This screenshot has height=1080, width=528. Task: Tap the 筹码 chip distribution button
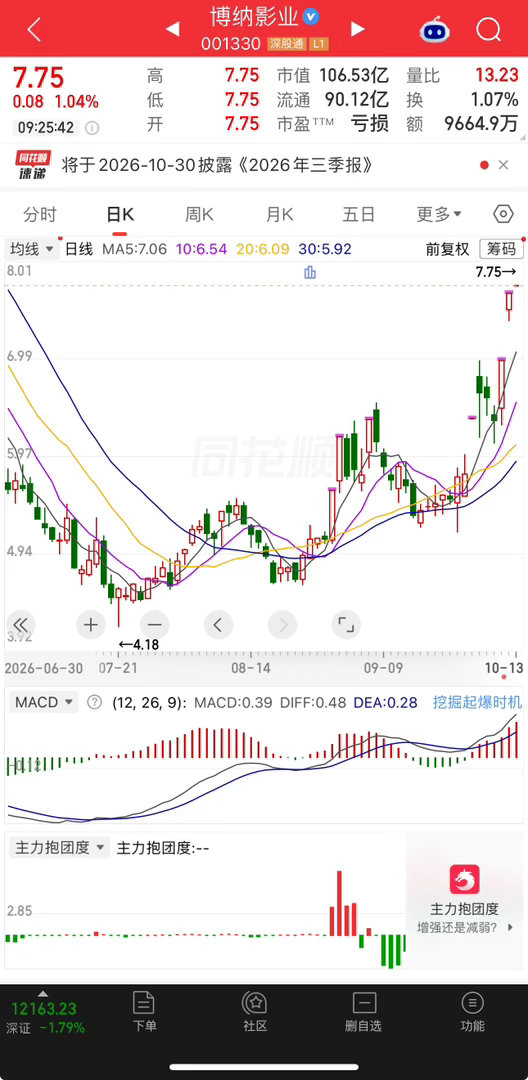501,249
